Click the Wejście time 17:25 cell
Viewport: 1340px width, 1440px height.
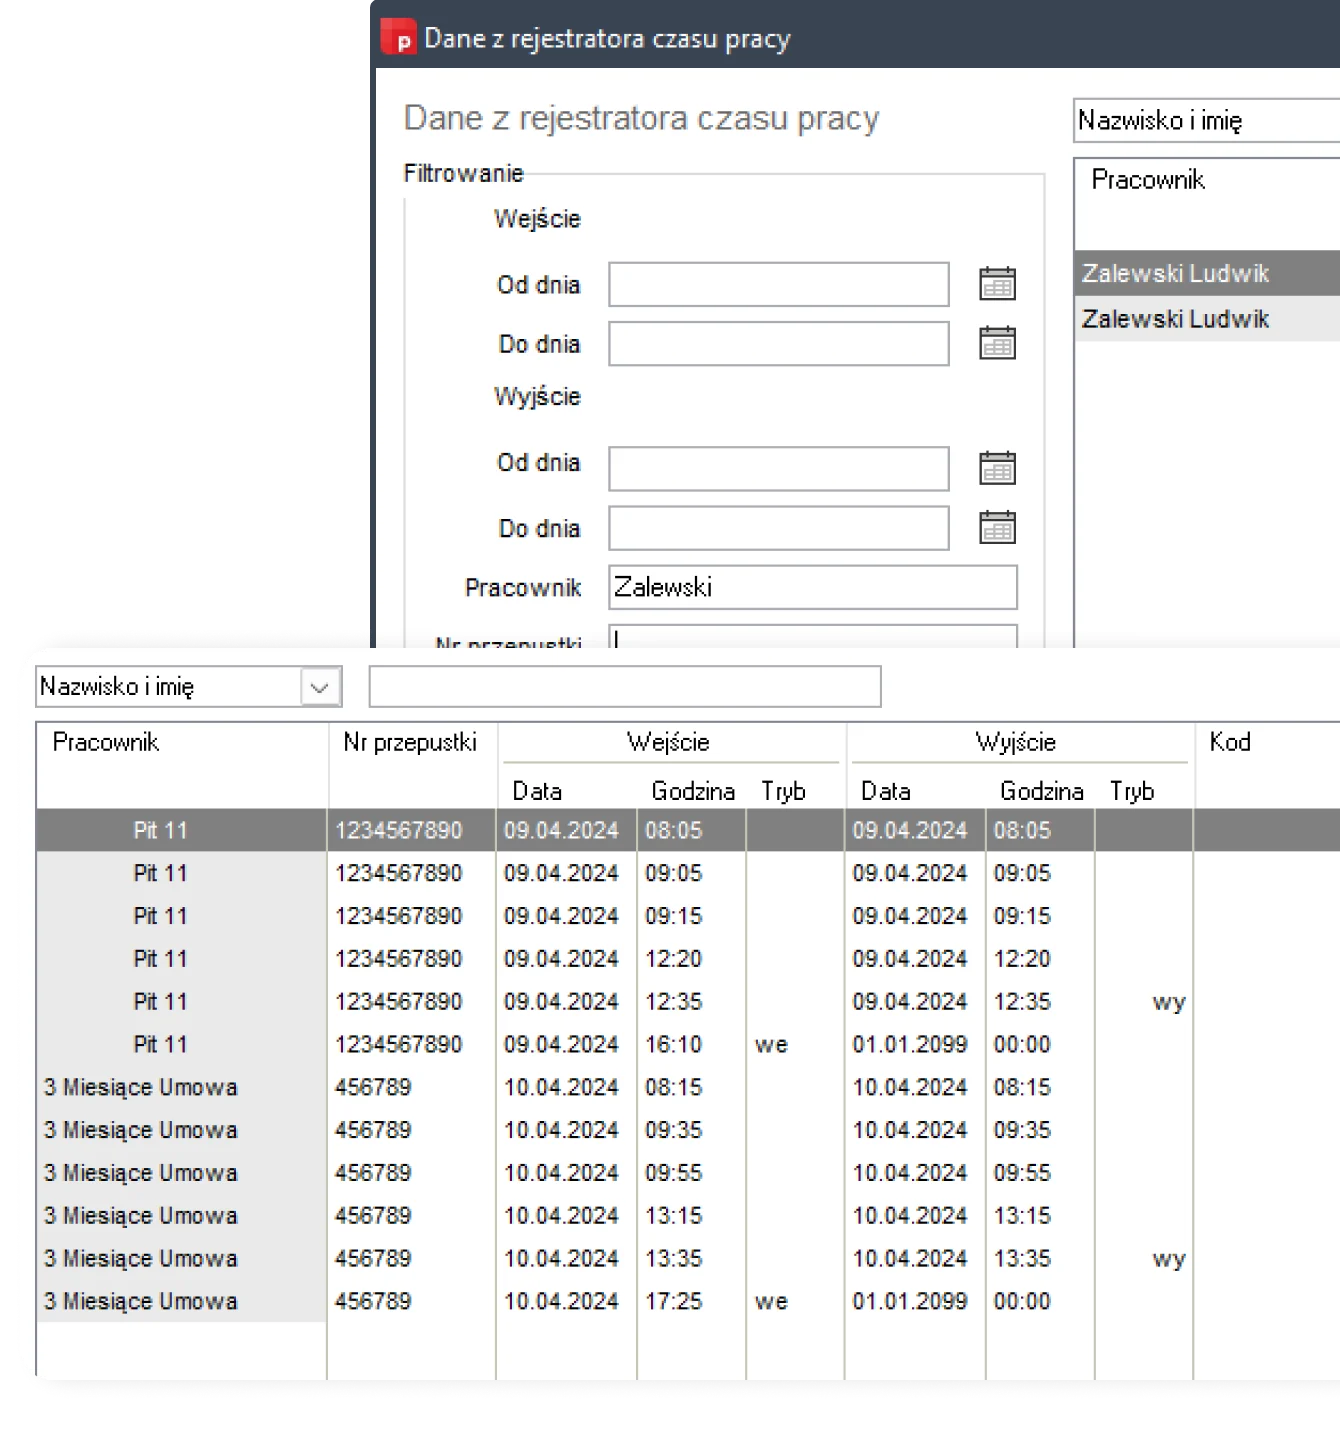click(674, 1302)
